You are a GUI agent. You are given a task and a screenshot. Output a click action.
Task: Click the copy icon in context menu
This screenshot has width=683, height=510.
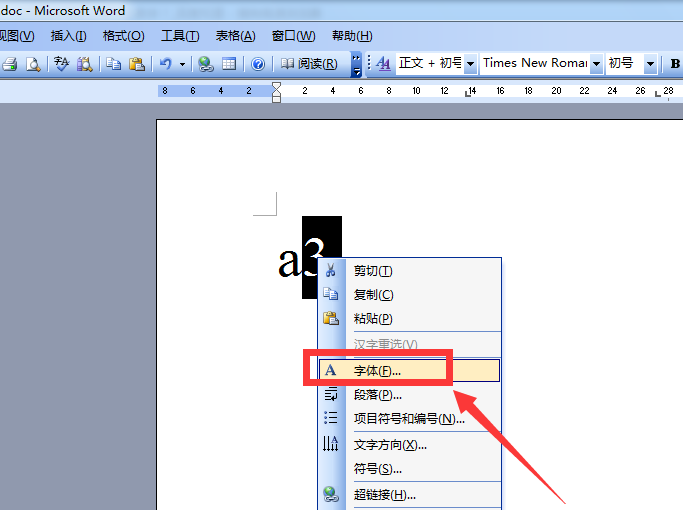[331, 294]
